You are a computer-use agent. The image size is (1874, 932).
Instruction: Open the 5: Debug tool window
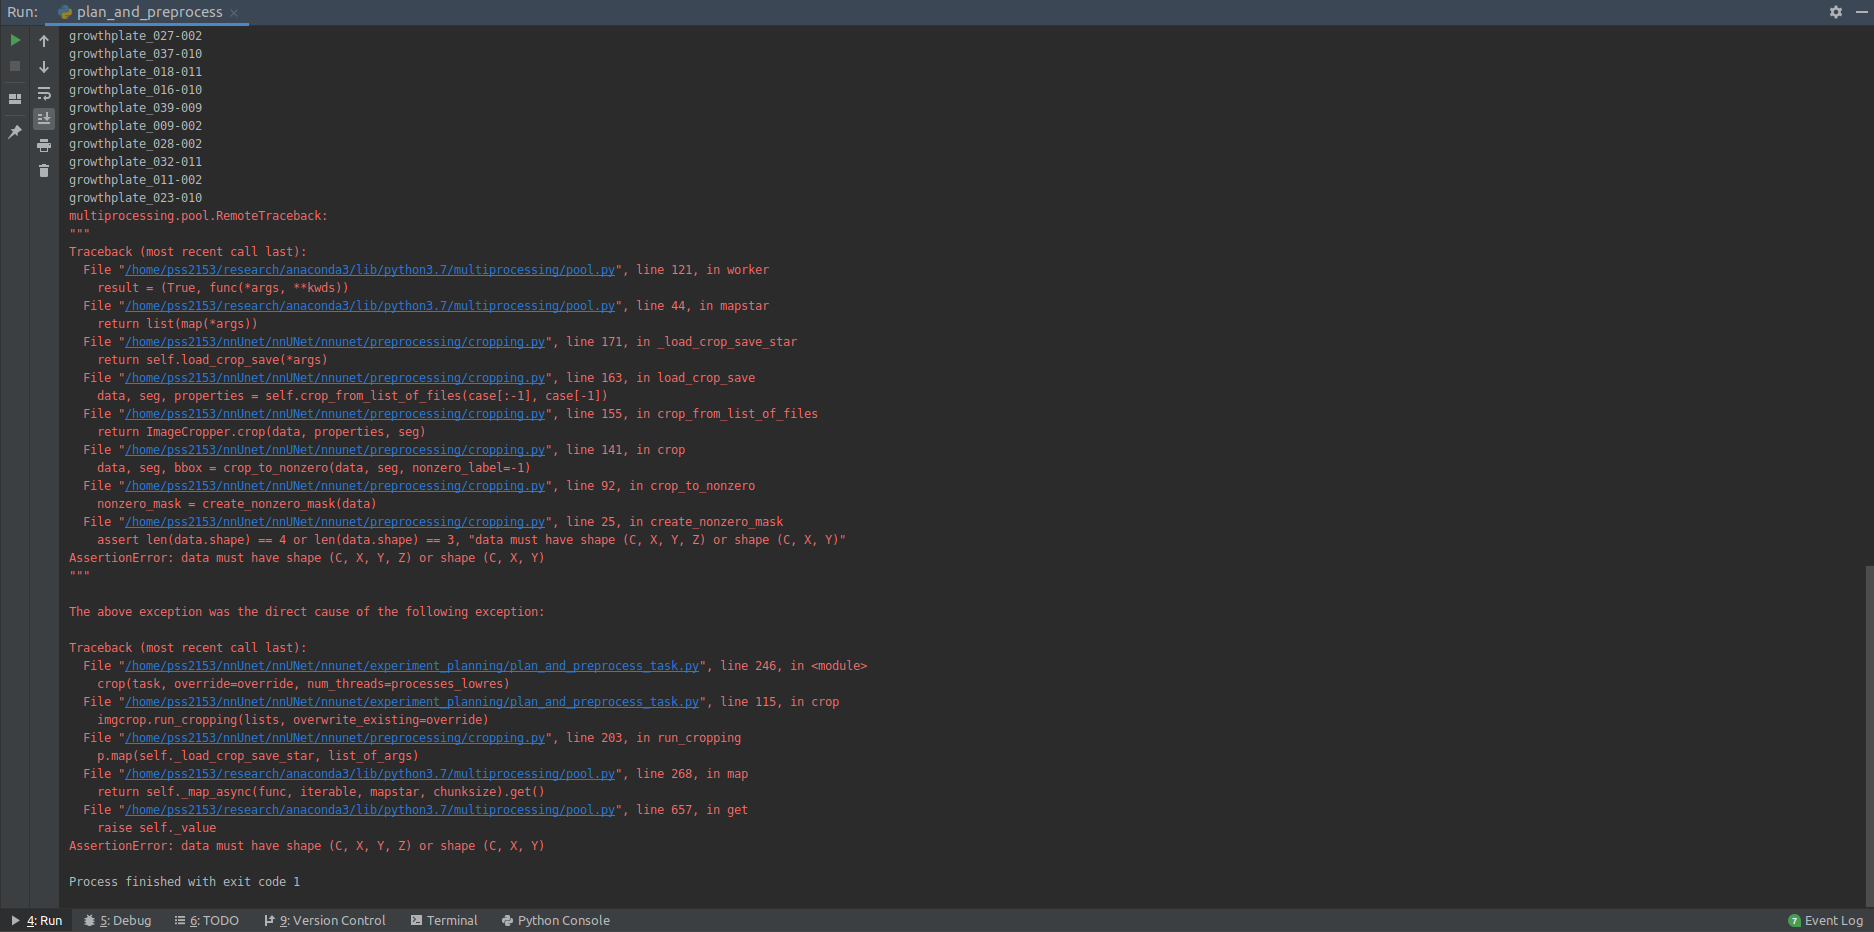(118, 920)
